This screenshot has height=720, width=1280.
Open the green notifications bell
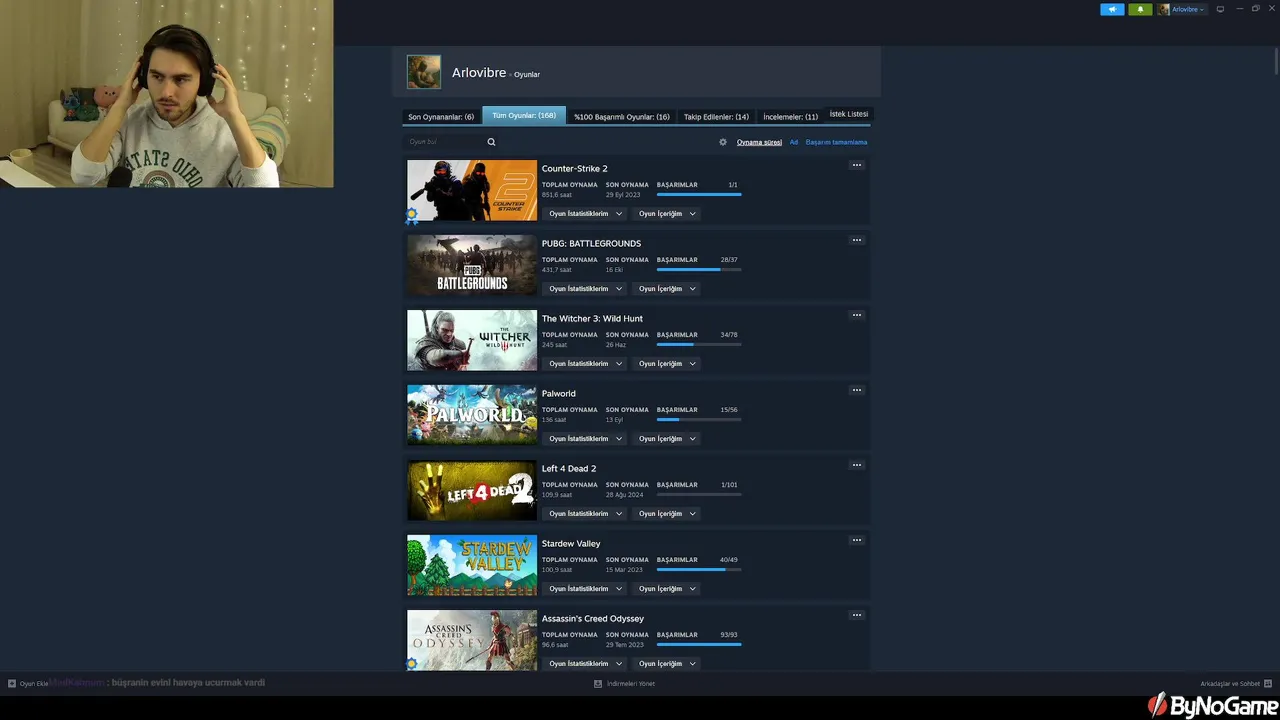coord(1140,9)
